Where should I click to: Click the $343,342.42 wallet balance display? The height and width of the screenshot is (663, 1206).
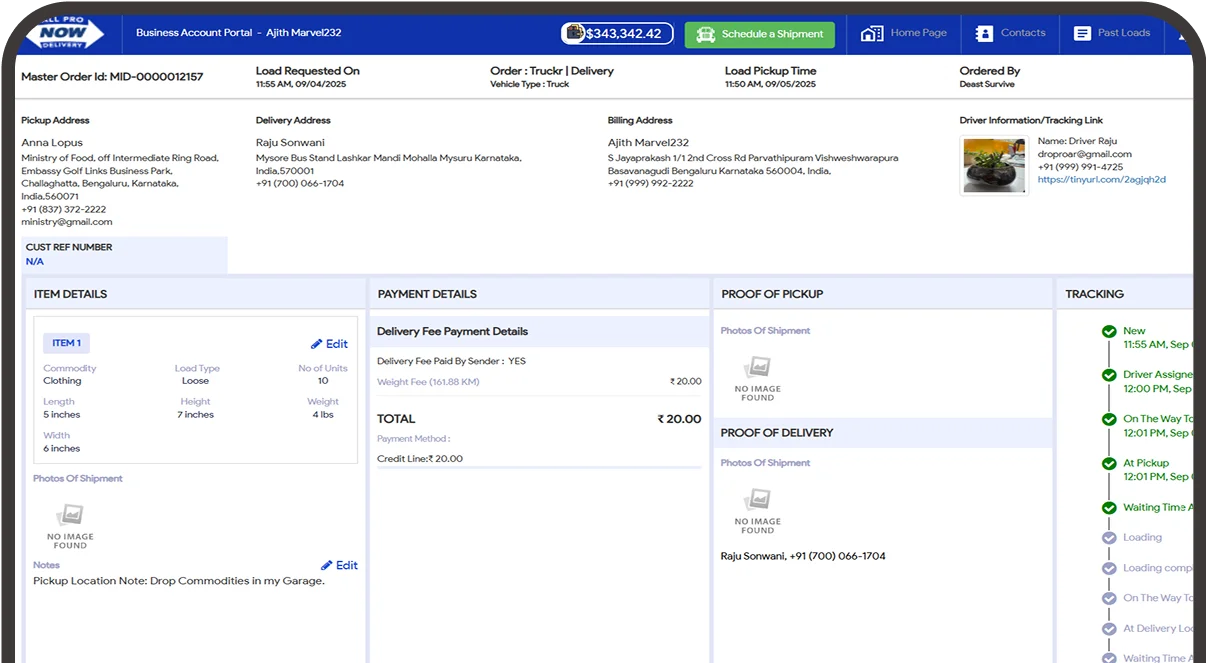coord(623,33)
